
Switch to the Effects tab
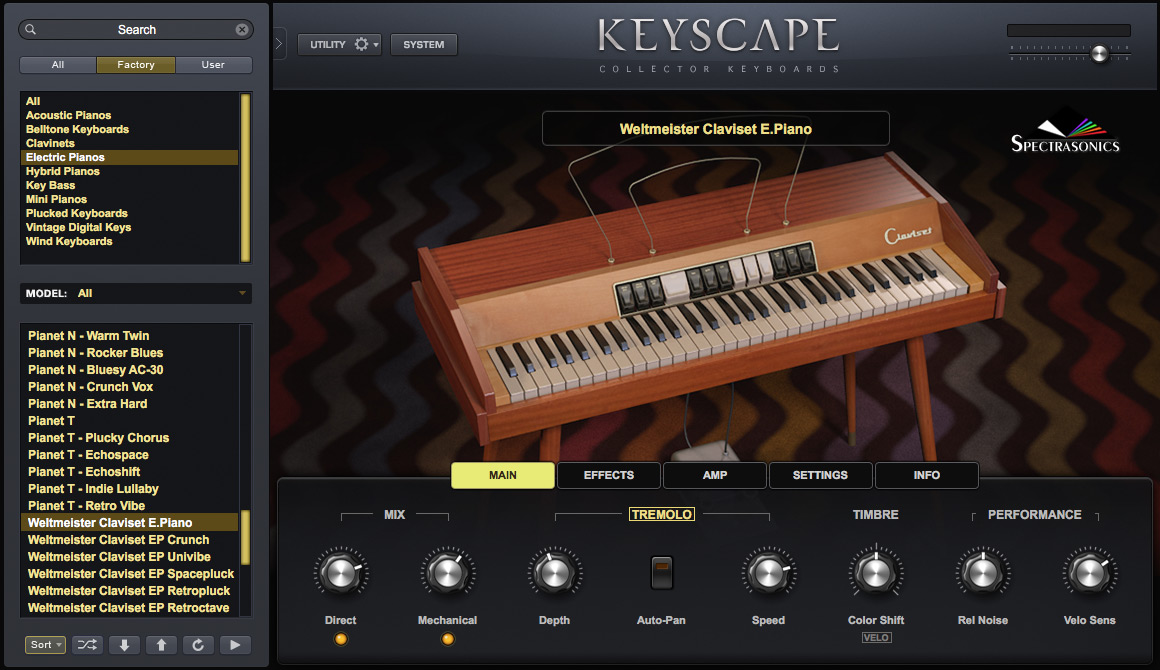tap(608, 475)
